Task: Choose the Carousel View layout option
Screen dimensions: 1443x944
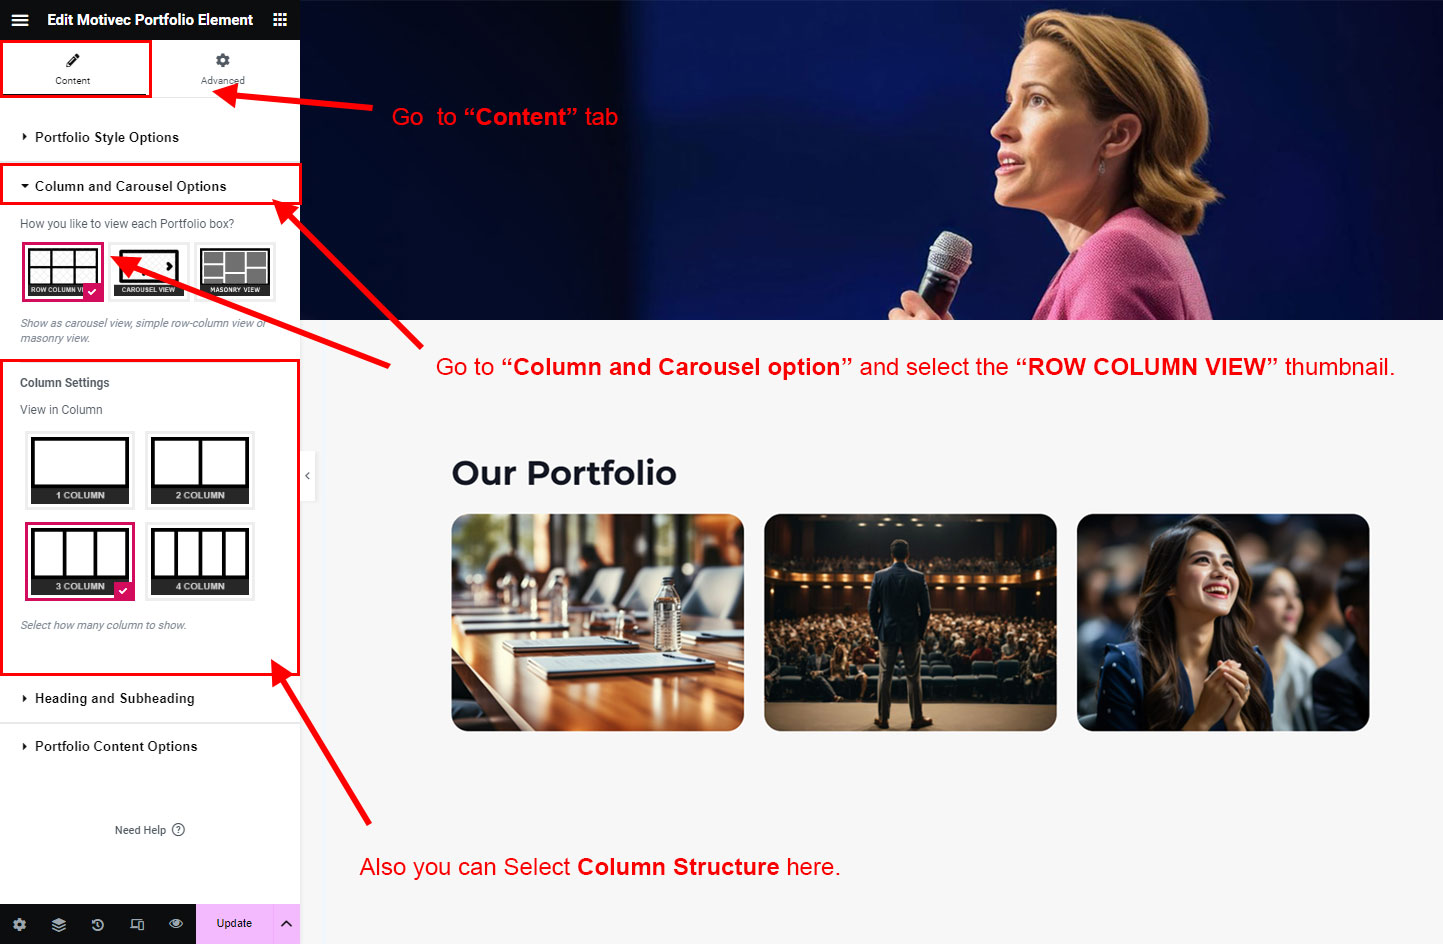Action: (x=149, y=271)
